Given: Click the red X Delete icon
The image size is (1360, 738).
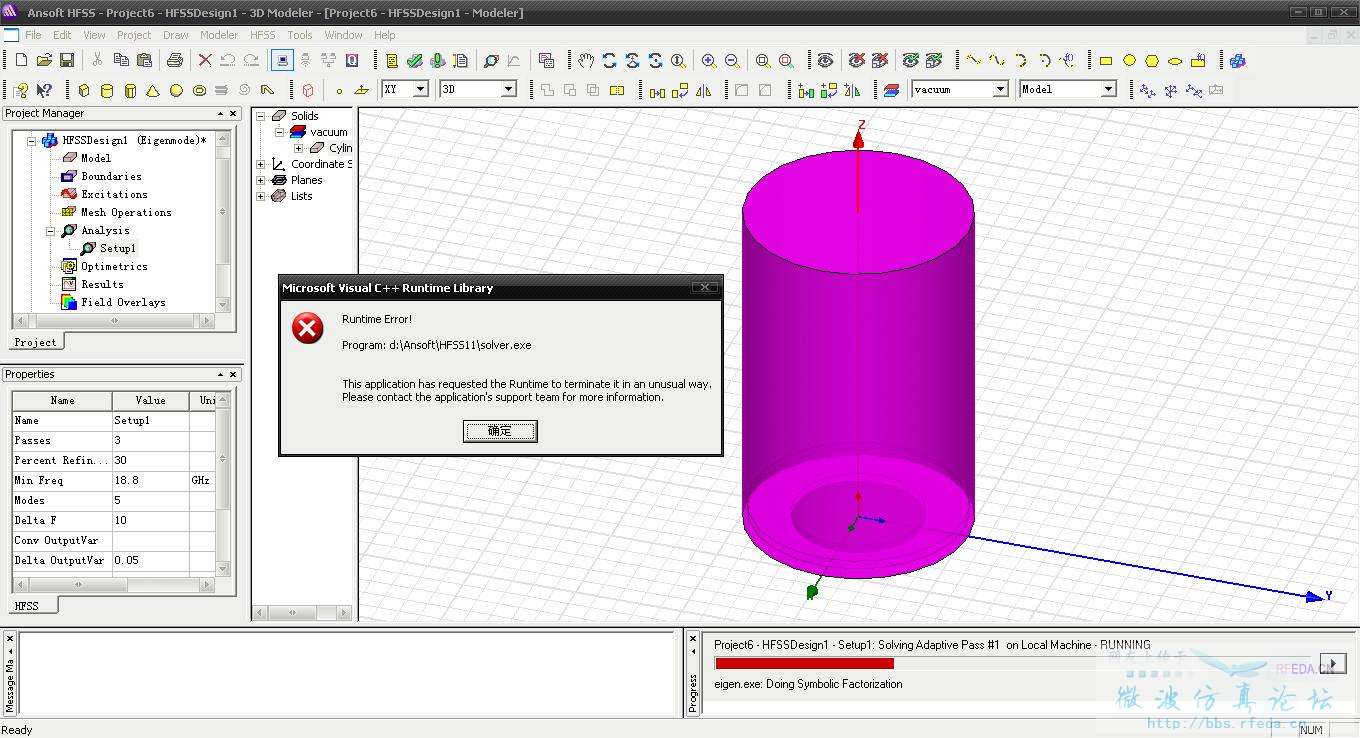Looking at the screenshot, I should (x=205, y=61).
